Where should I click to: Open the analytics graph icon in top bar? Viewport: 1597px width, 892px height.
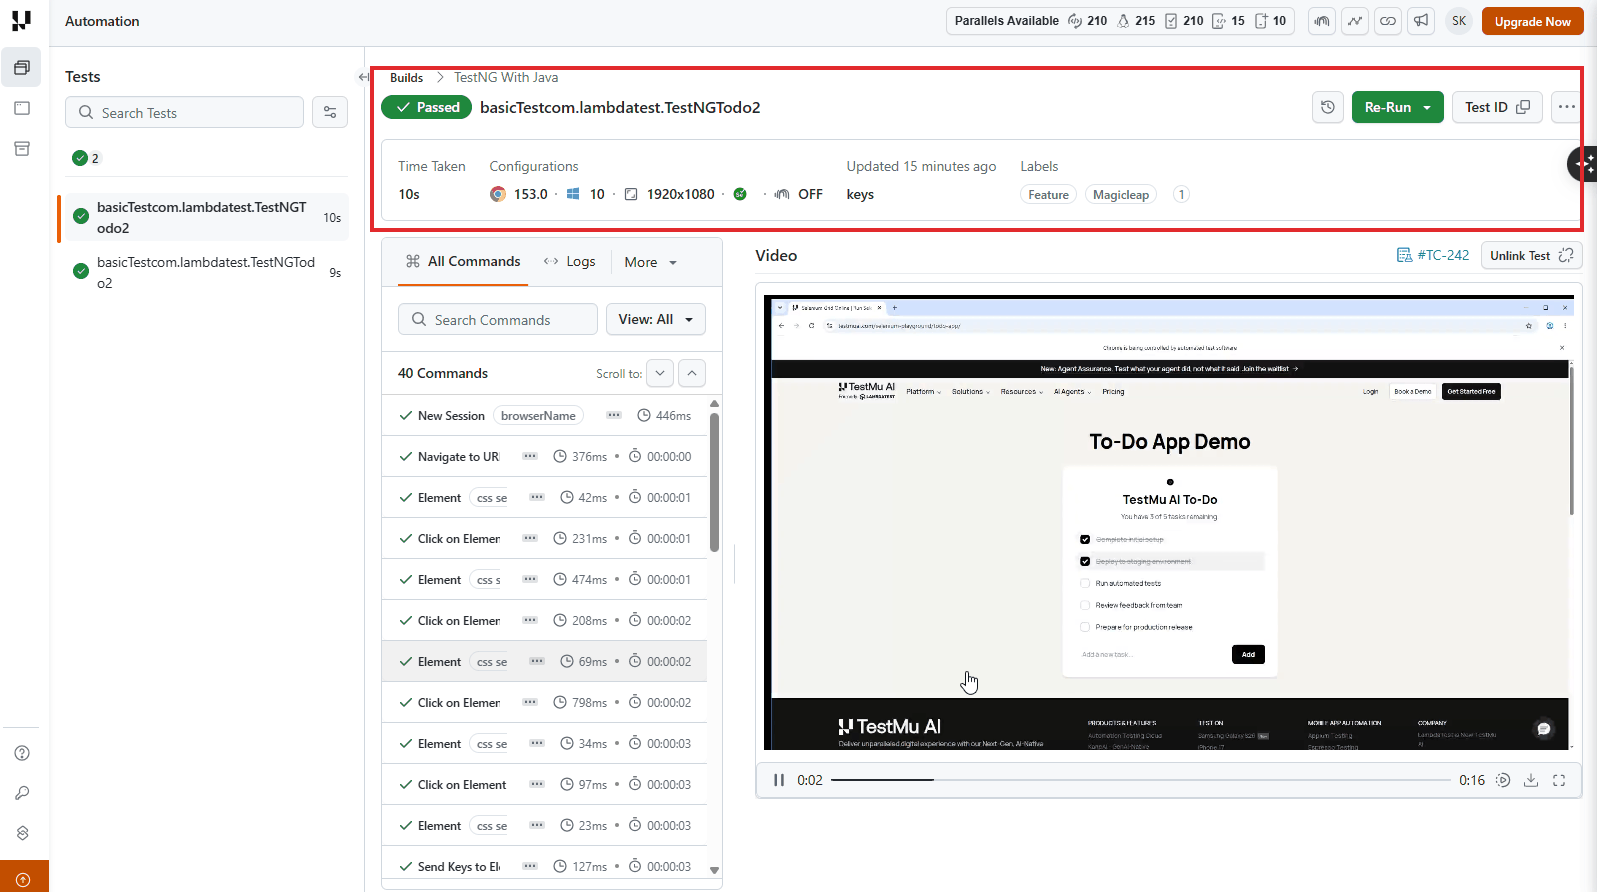(1355, 21)
